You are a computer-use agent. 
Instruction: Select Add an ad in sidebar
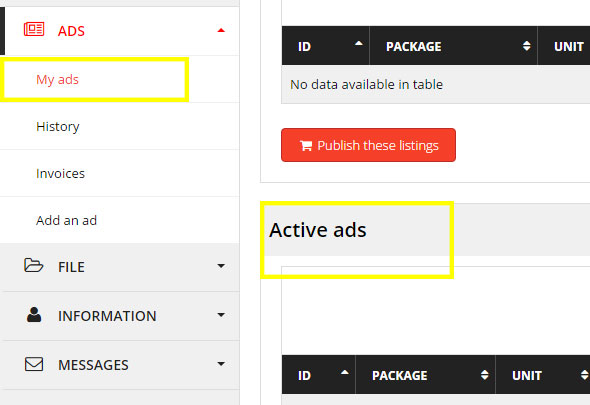tap(67, 220)
